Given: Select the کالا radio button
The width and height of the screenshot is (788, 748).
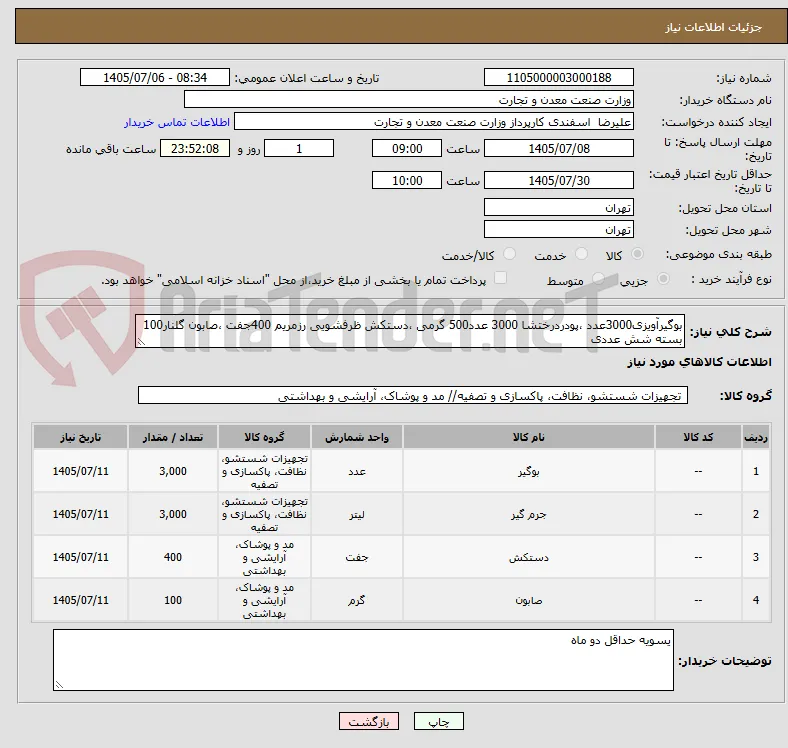Looking at the screenshot, I should [637, 254].
